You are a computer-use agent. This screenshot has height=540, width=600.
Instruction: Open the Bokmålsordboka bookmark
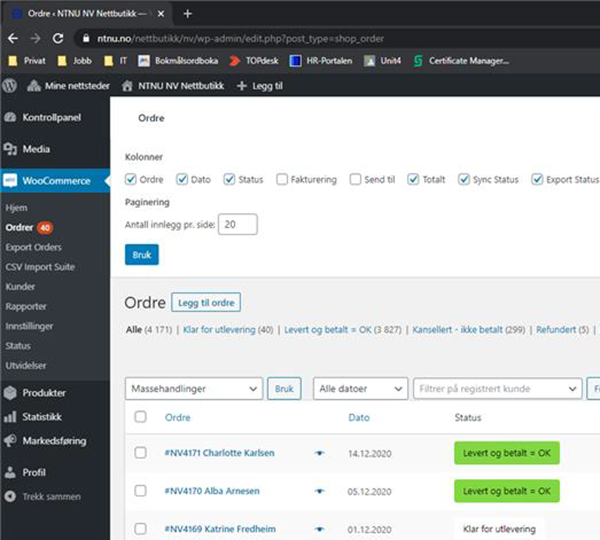pos(178,61)
